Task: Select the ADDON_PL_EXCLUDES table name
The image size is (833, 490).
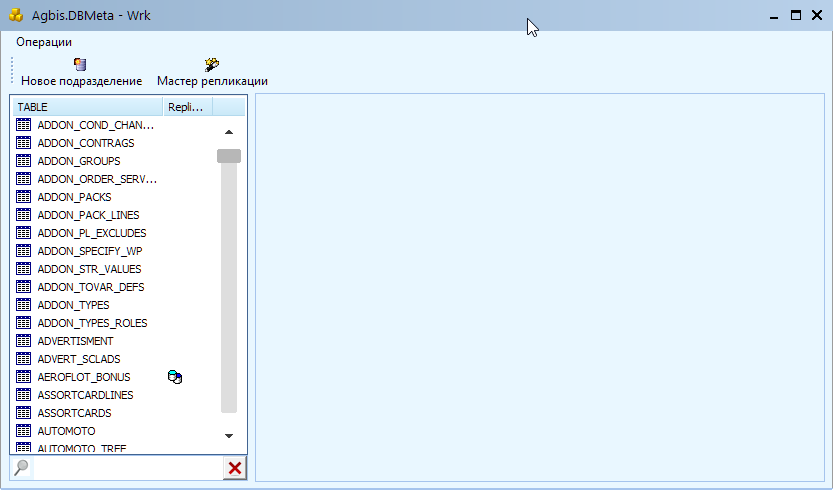Action: [x=92, y=233]
